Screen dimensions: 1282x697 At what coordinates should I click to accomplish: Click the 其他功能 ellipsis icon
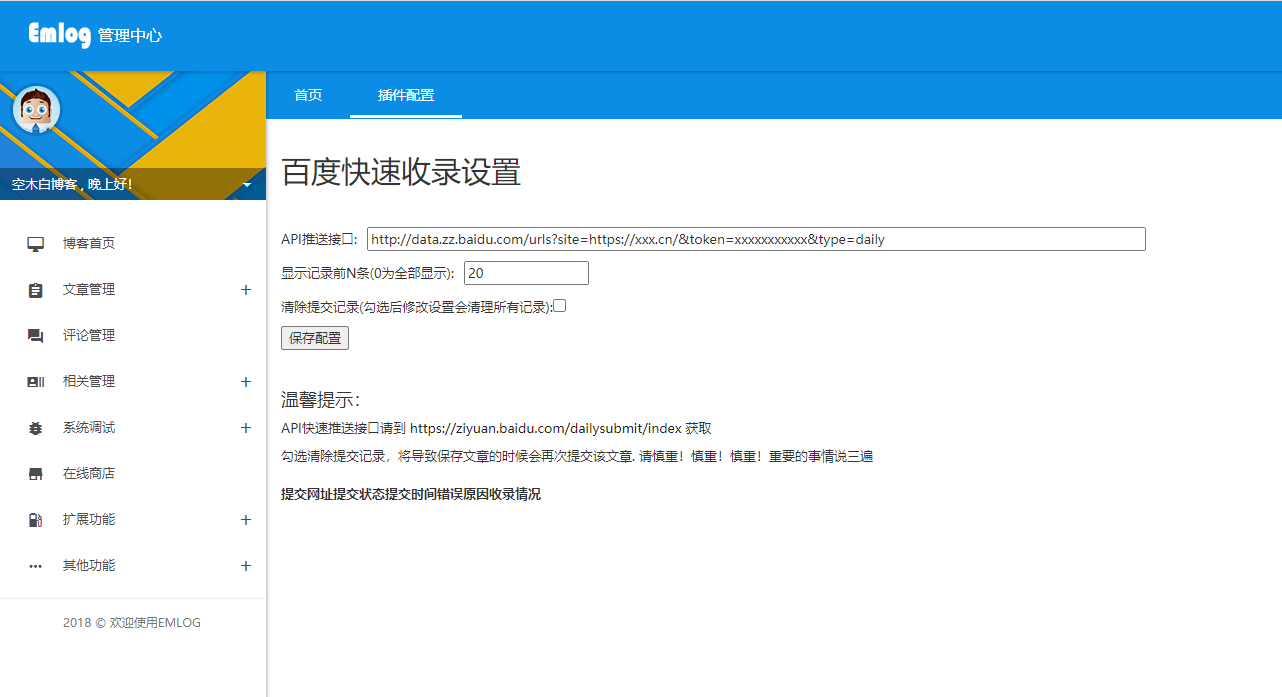[x=35, y=564]
